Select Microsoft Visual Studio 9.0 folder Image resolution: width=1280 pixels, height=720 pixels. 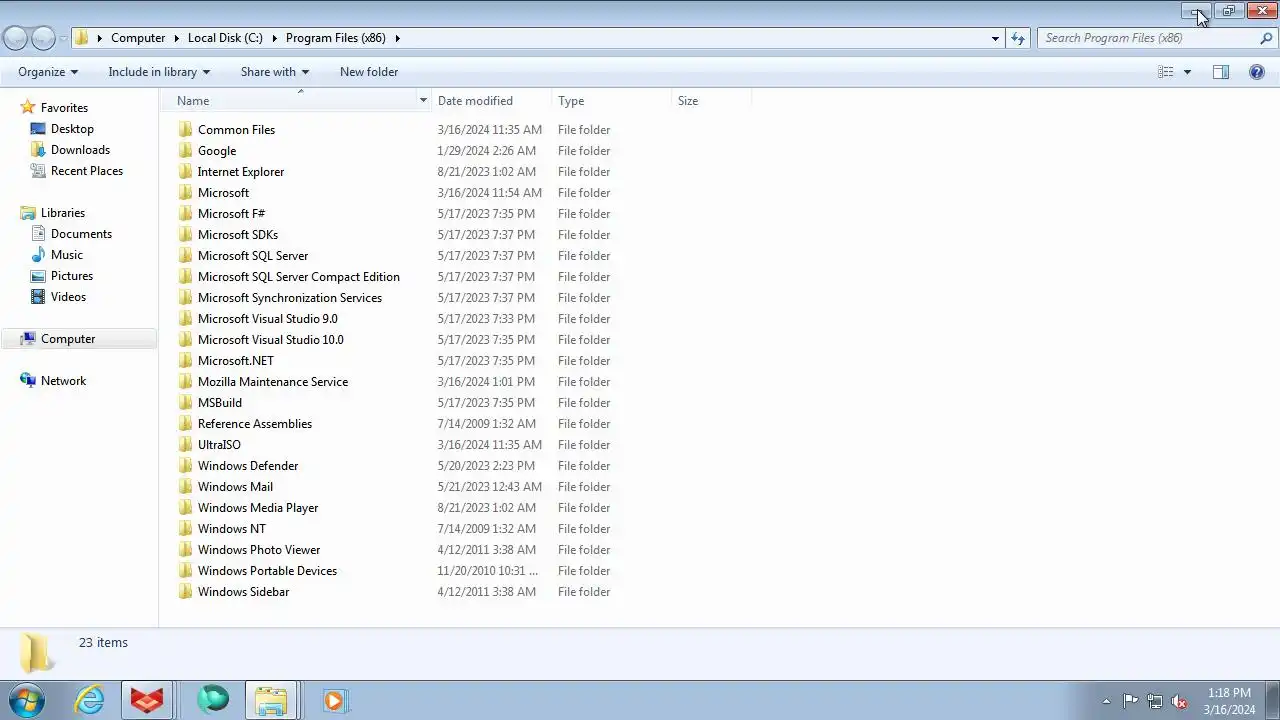(x=267, y=319)
